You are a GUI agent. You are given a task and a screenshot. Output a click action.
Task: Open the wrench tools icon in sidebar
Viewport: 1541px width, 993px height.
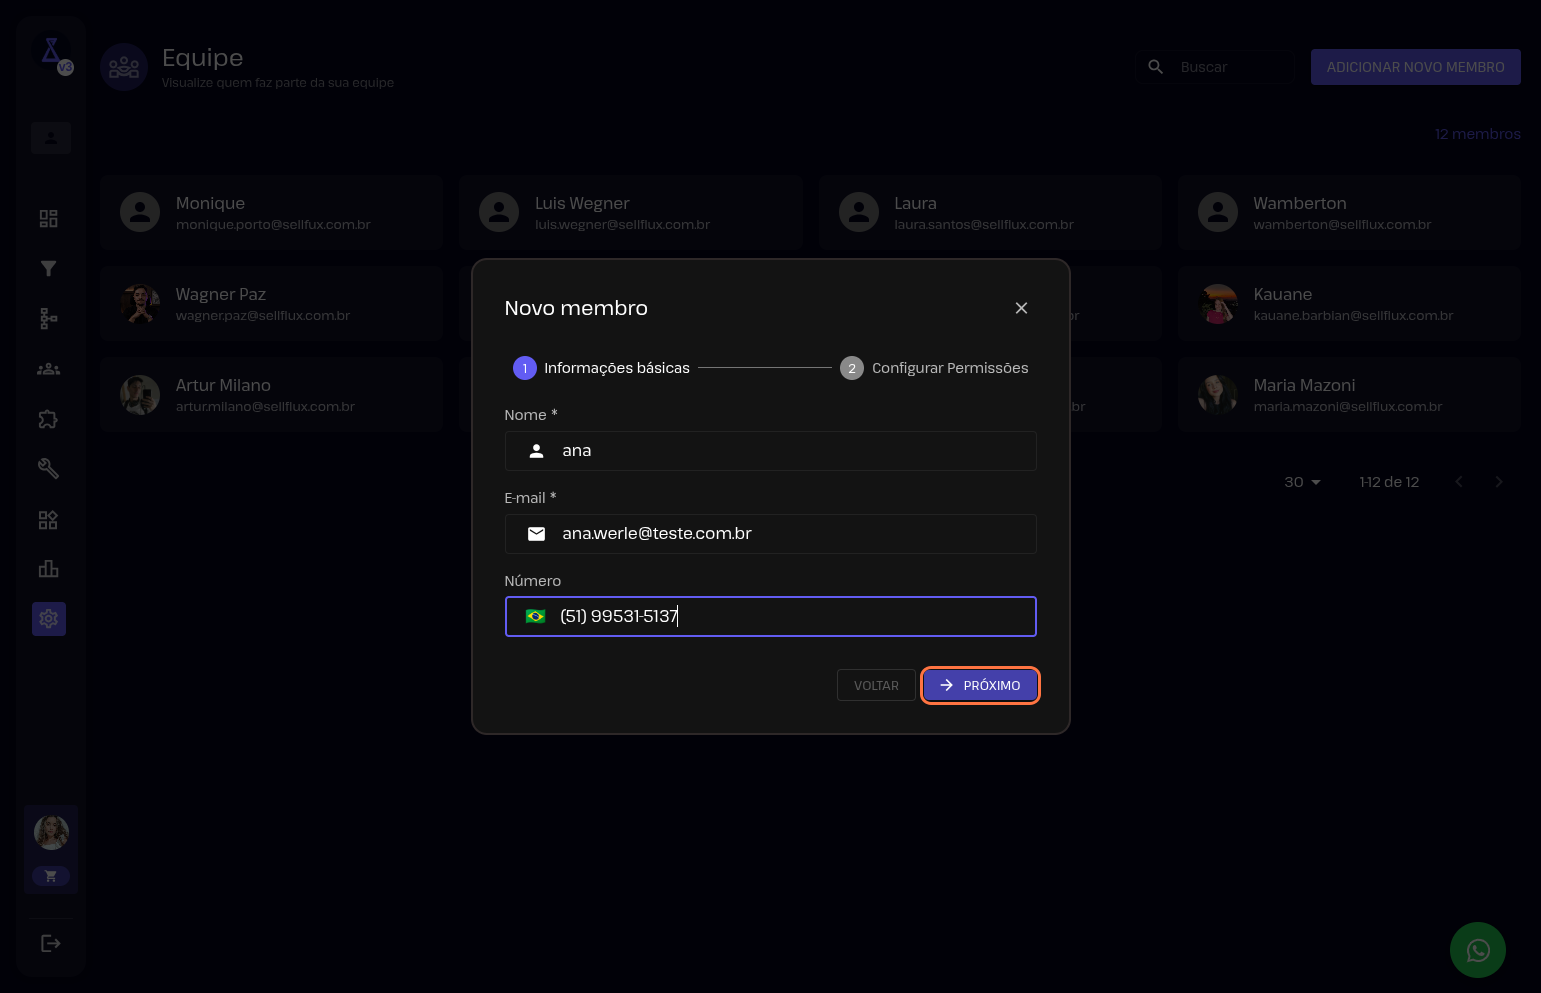[48, 468]
